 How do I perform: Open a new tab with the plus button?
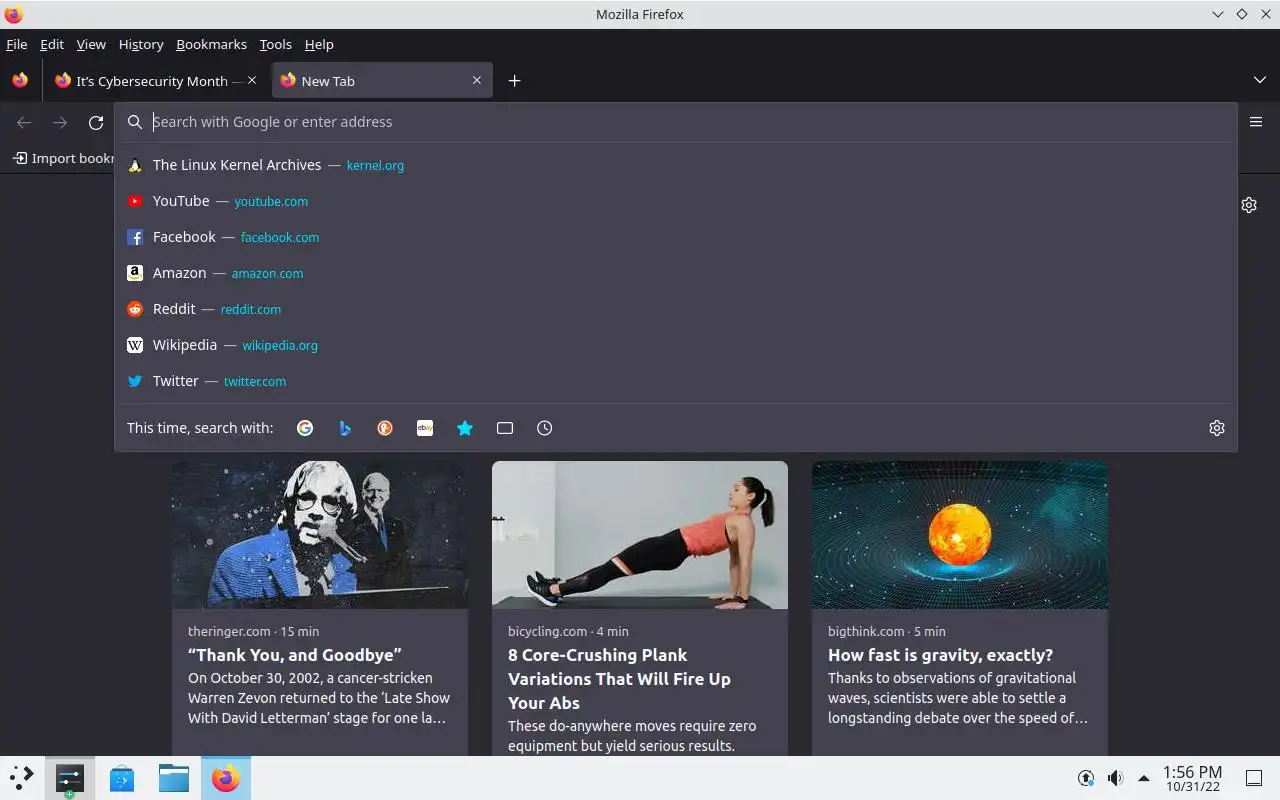tap(514, 81)
